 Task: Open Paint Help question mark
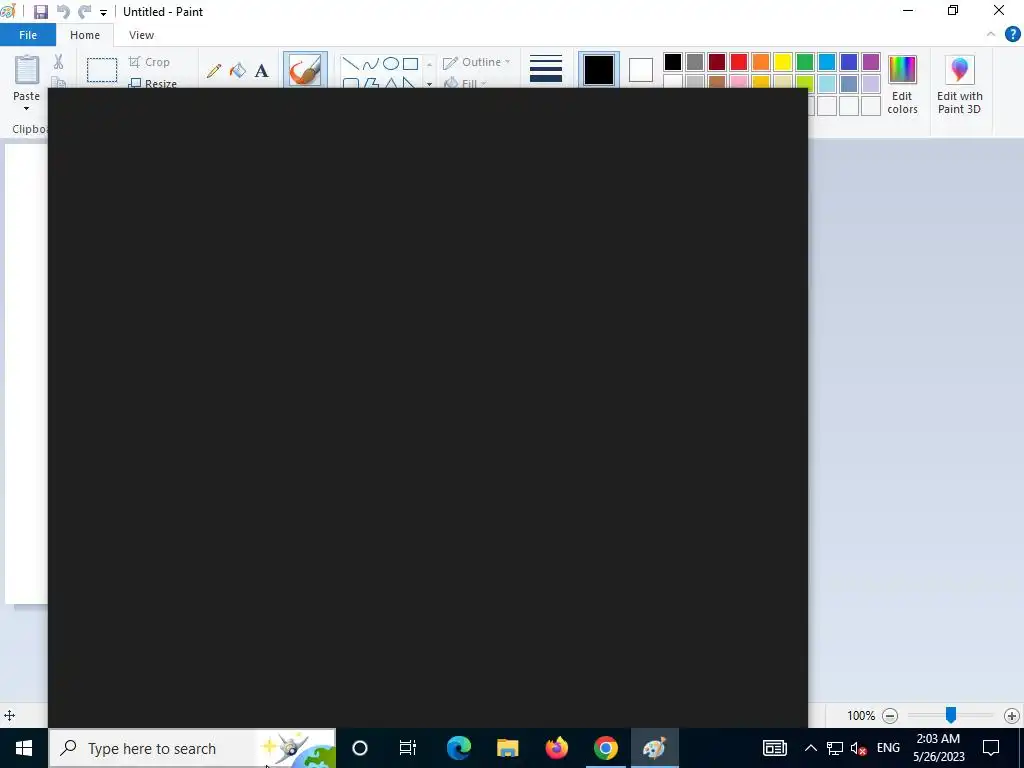1012,35
